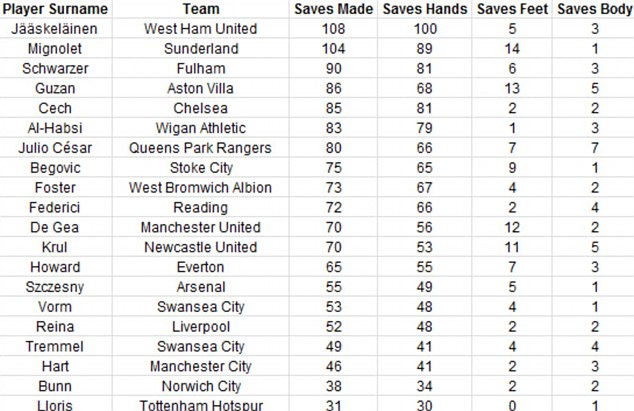Screen dimensions: 634x411
Task: Select the Saves Hands column header
Action: [425, 9]
